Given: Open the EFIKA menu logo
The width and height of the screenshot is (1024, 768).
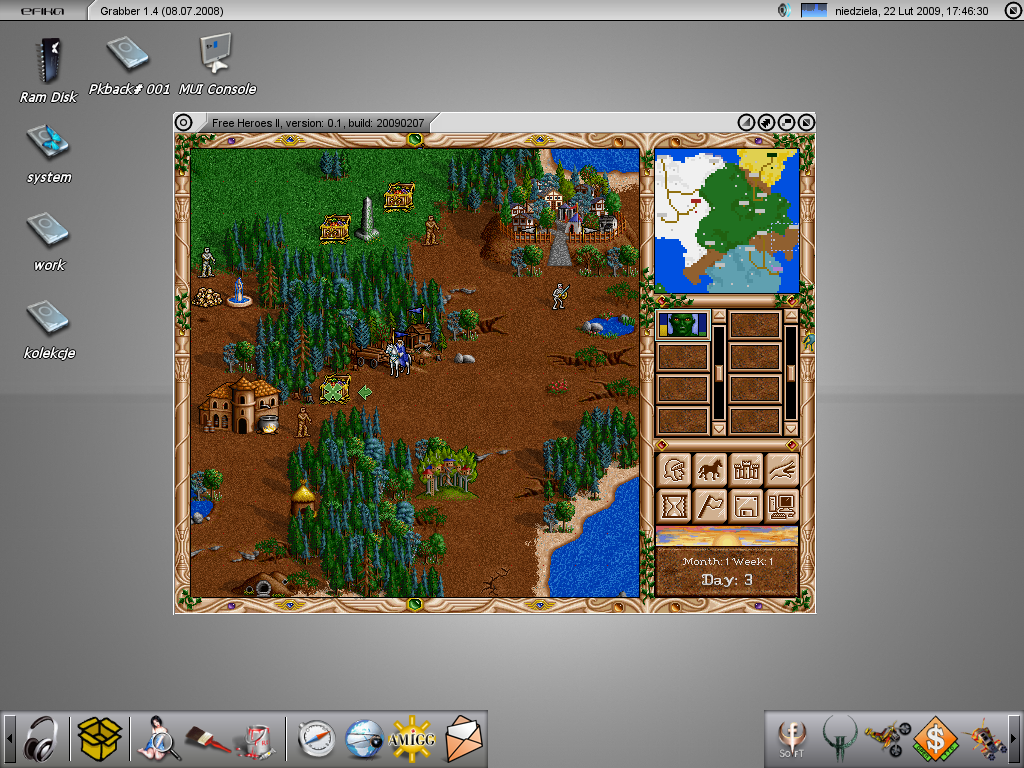Looking at the screenshot, I should pyautogui.click(x=42, y=11).
